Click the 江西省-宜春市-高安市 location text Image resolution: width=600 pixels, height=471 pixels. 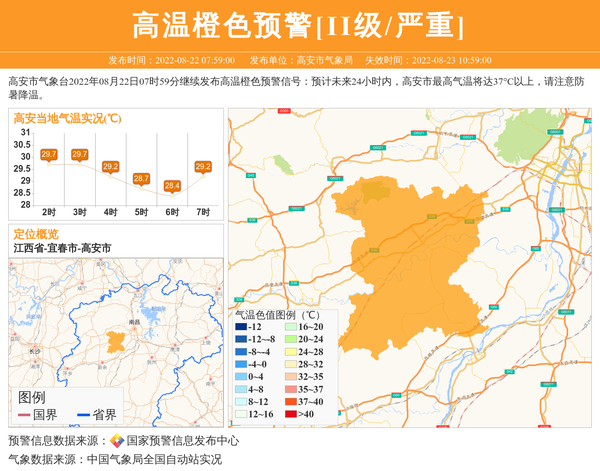tap(62, 248)
